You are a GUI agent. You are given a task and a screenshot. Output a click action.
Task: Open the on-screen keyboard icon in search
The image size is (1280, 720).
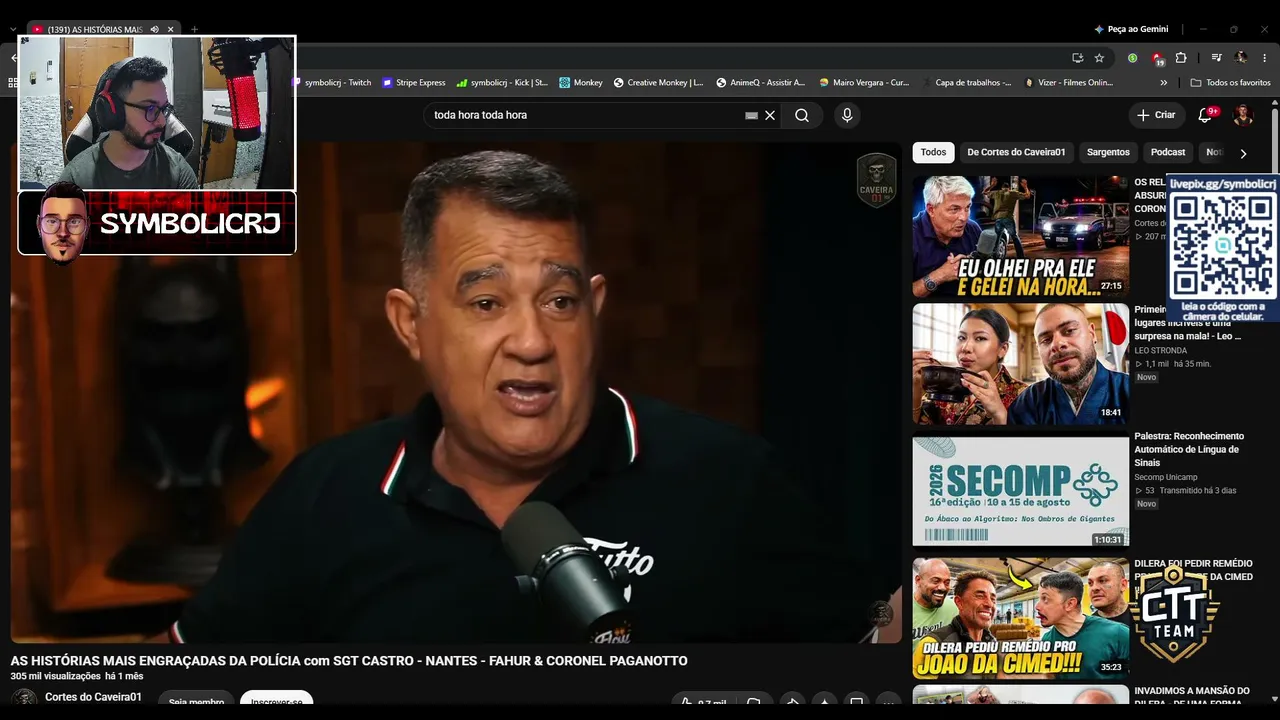pos(752,115)
